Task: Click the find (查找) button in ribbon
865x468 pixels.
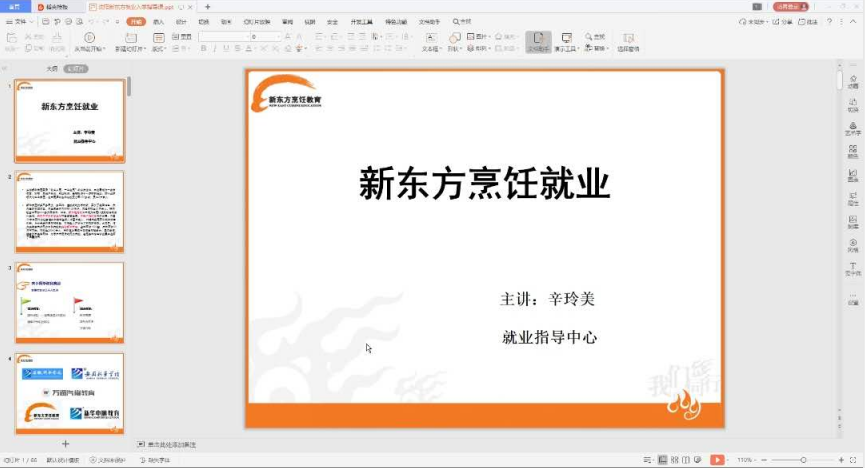Action: [x=595, y=36]
